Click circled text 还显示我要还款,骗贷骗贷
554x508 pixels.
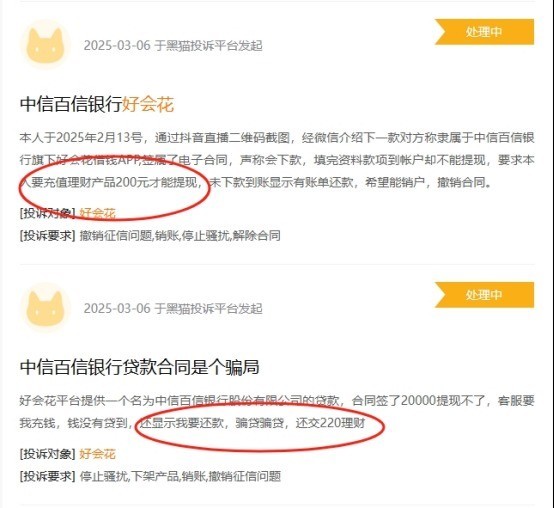pyautogui.click(x=211, y=423)
